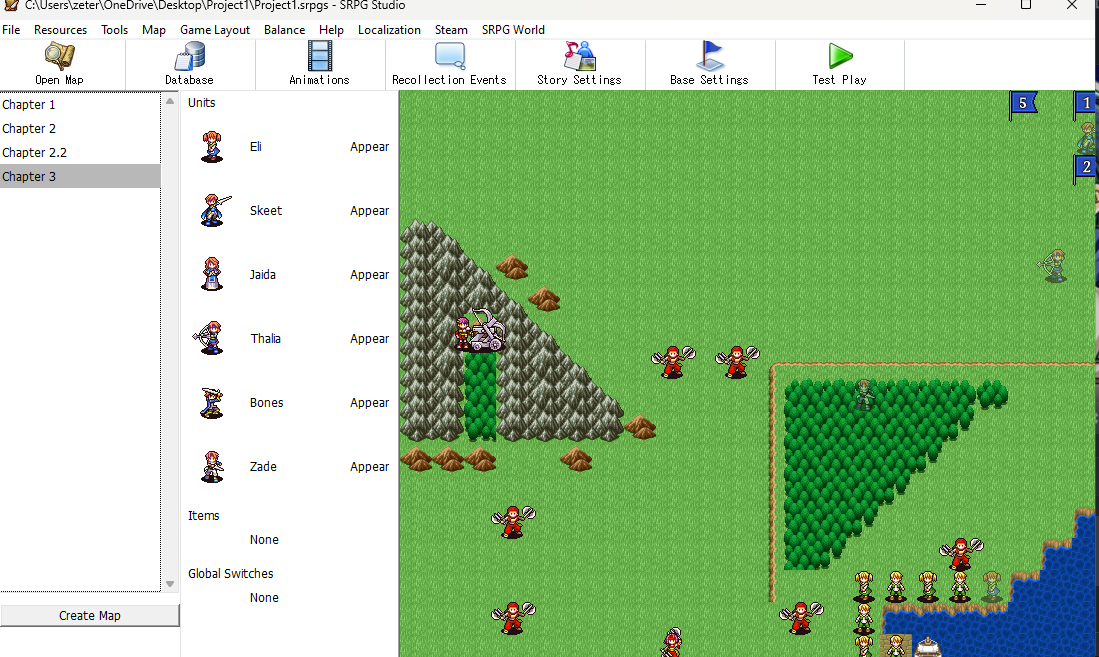
Task: Click the map list scroll-up arrow
Action: (x=170, y=102)
